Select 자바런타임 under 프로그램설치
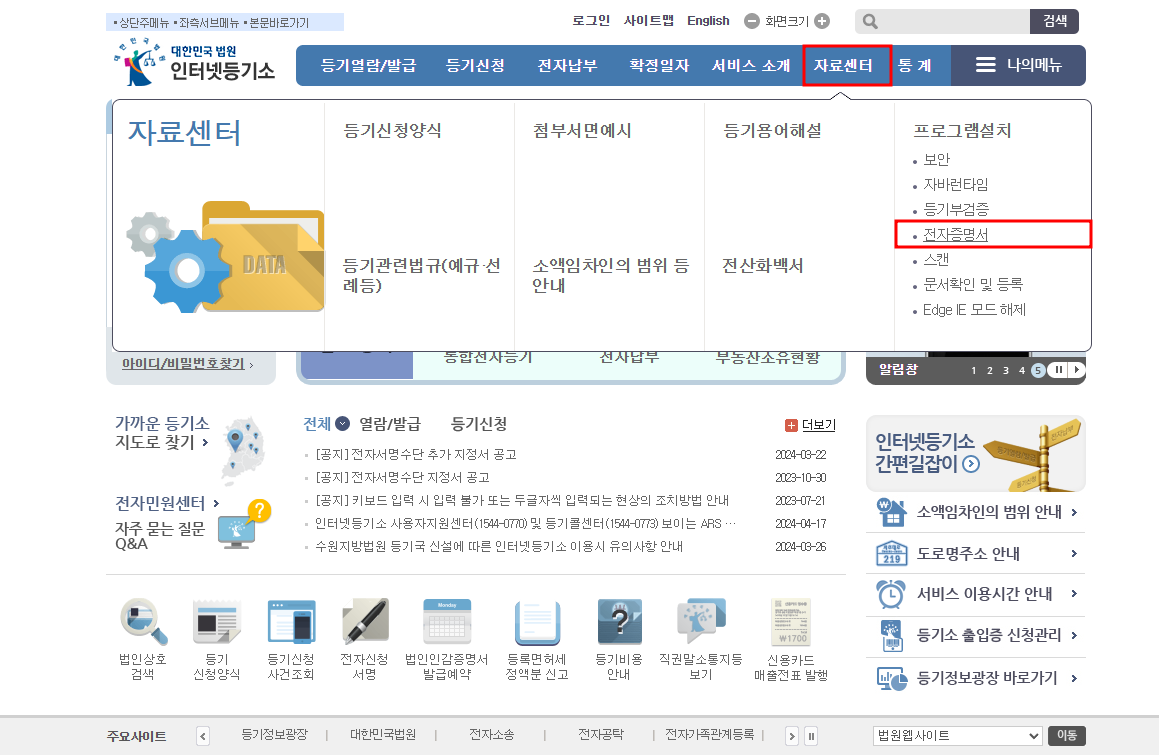1159x755 pixels. (955, 184)
